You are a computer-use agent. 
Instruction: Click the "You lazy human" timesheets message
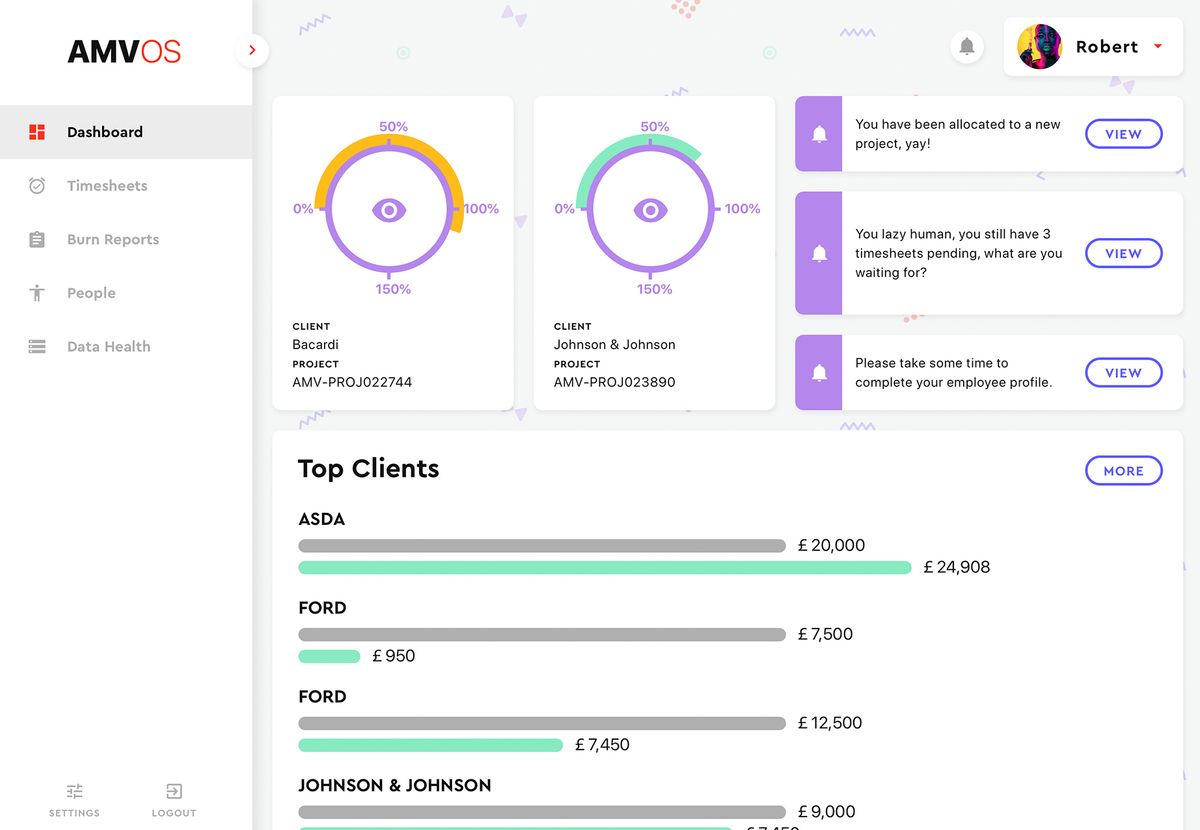(958, 253)
